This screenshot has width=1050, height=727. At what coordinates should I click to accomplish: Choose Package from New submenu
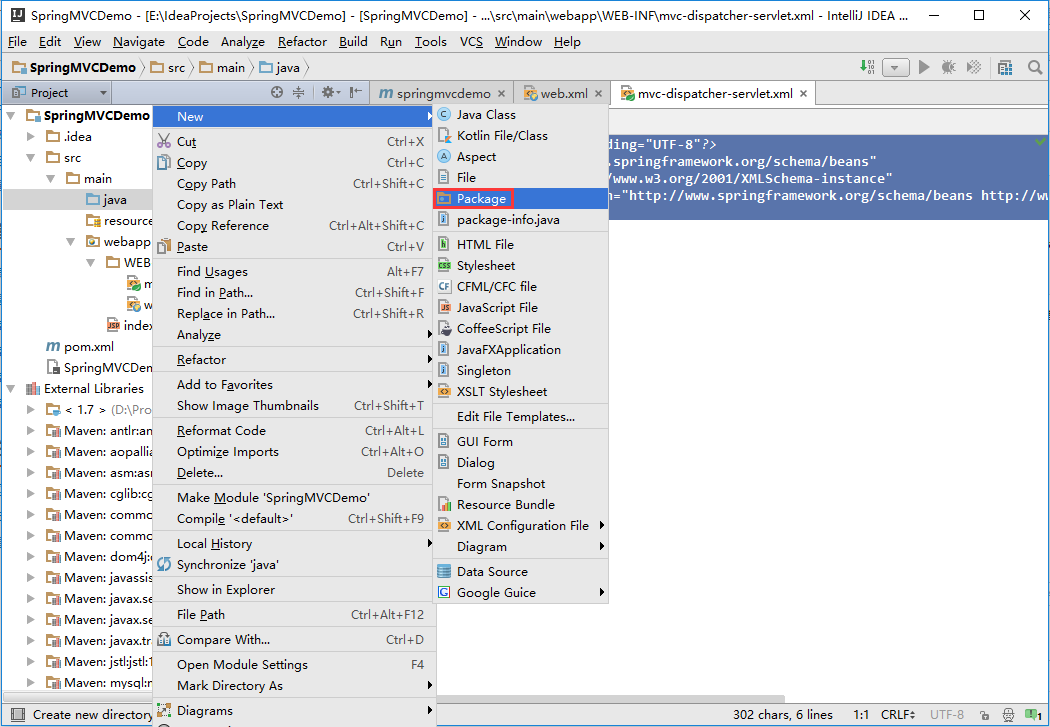[521, 198]
